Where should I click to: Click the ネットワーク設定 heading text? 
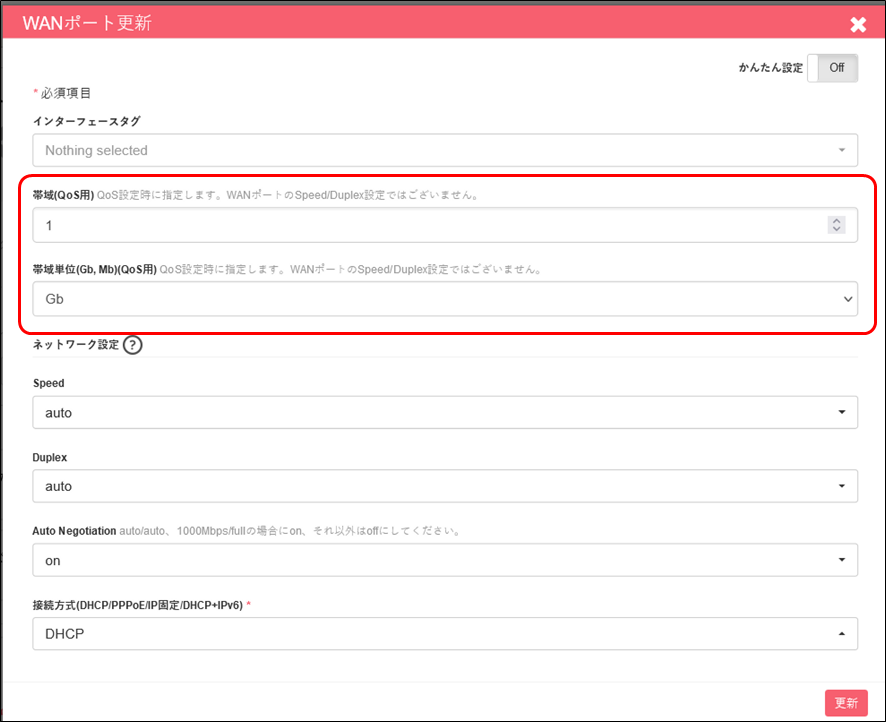[x=76, y=345]
